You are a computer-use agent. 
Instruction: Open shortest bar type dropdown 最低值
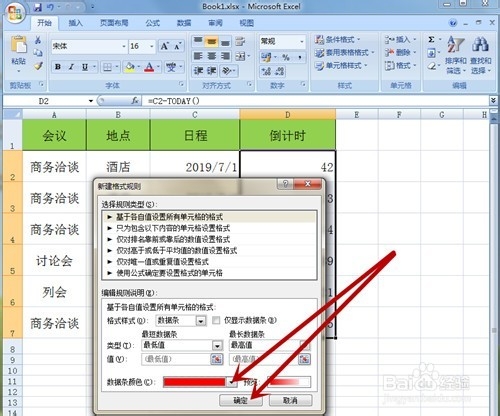click(217, 346)
